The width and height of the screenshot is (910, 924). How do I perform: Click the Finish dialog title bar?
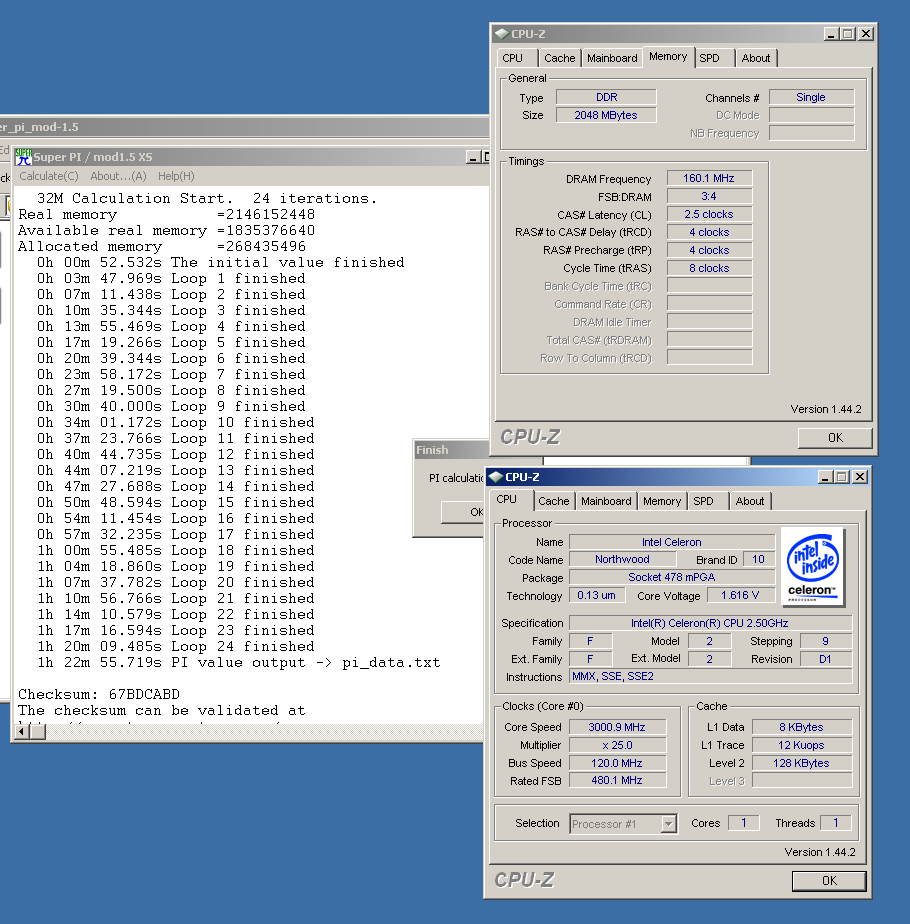click(451, 450)
